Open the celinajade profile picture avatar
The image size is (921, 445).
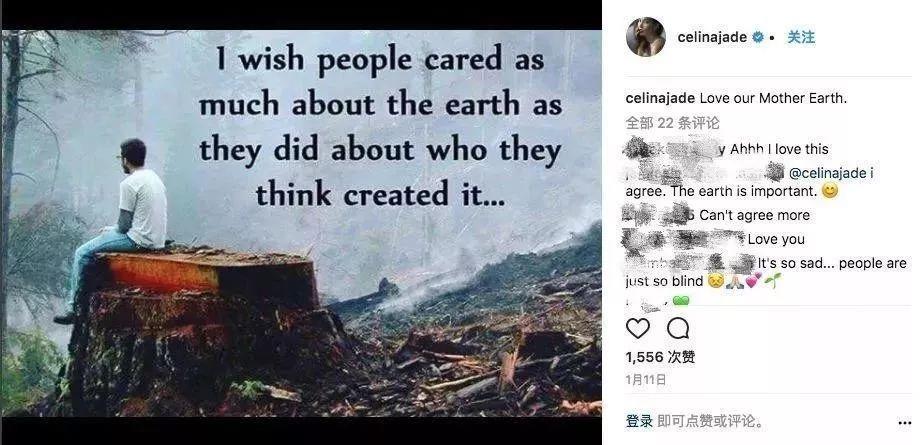(x=646, y=37)
